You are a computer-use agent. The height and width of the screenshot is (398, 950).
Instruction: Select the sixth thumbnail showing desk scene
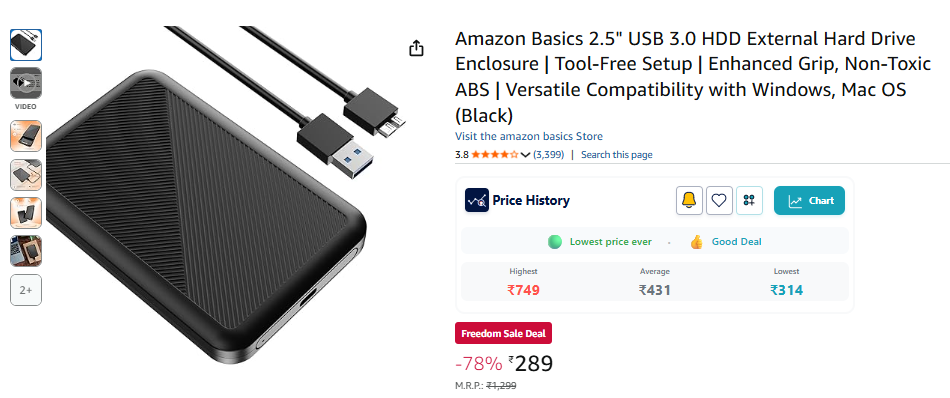25,251
